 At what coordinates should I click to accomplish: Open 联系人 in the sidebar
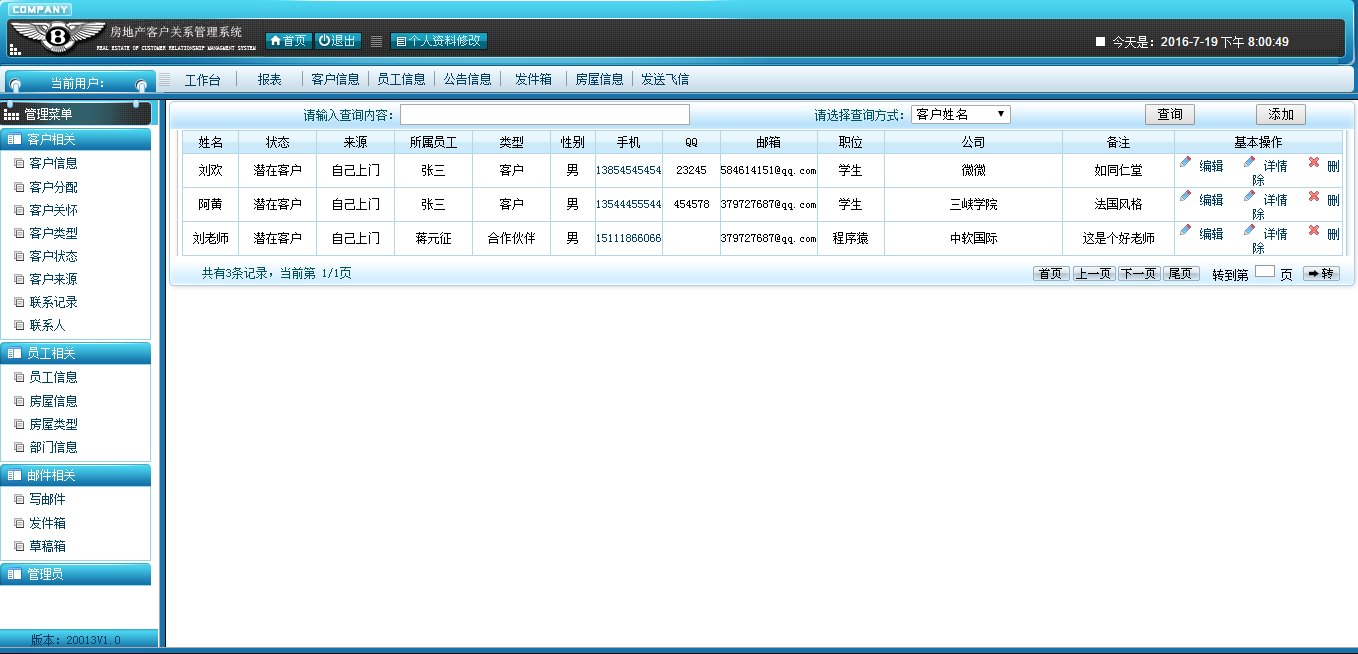coord(48,325)
